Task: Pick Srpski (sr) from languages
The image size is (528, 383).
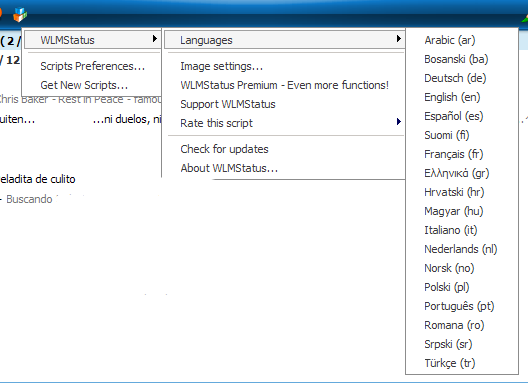Action: coord(462,344)
